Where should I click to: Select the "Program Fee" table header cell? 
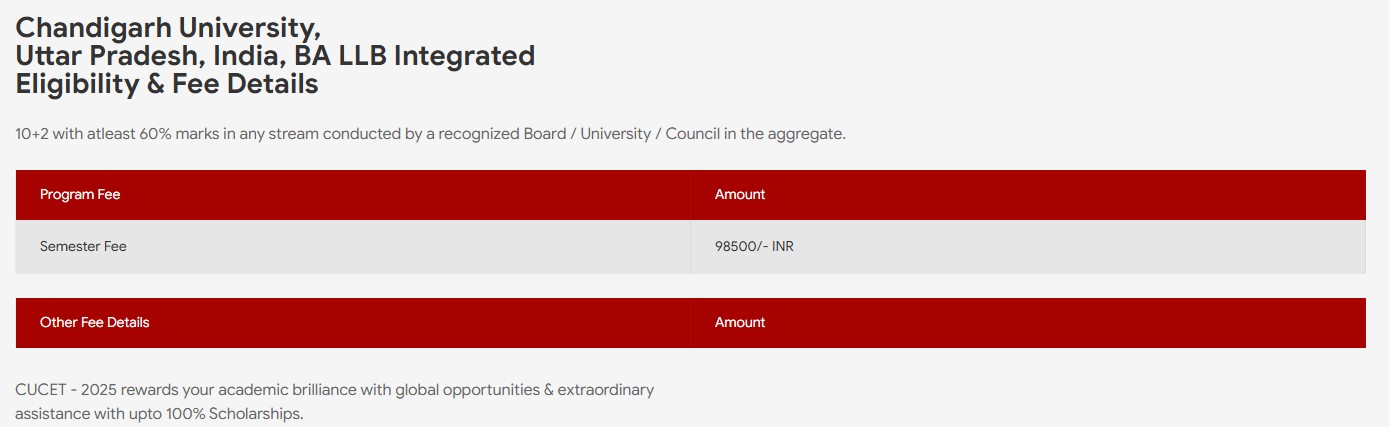tap(80, 195)
